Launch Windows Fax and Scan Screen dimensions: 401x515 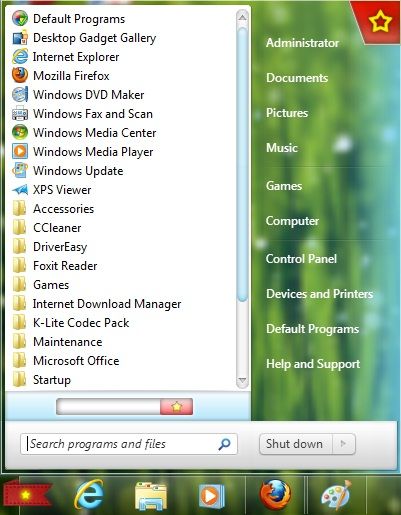(82, 114)
